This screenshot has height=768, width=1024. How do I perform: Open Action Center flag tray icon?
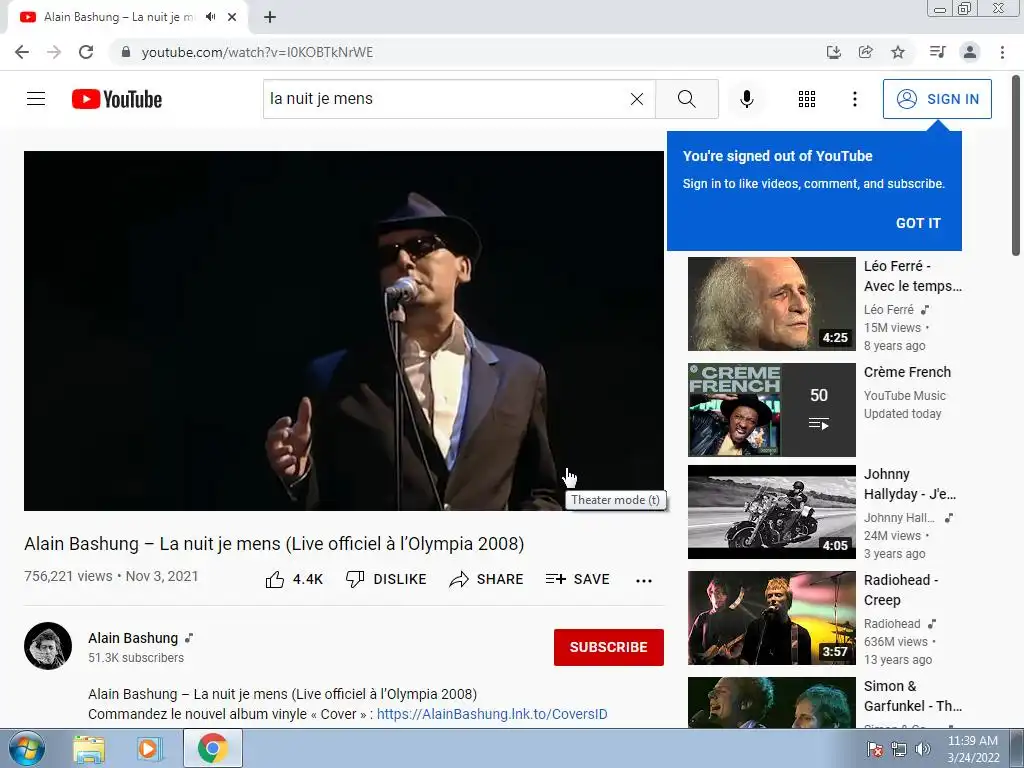[874, 749]
